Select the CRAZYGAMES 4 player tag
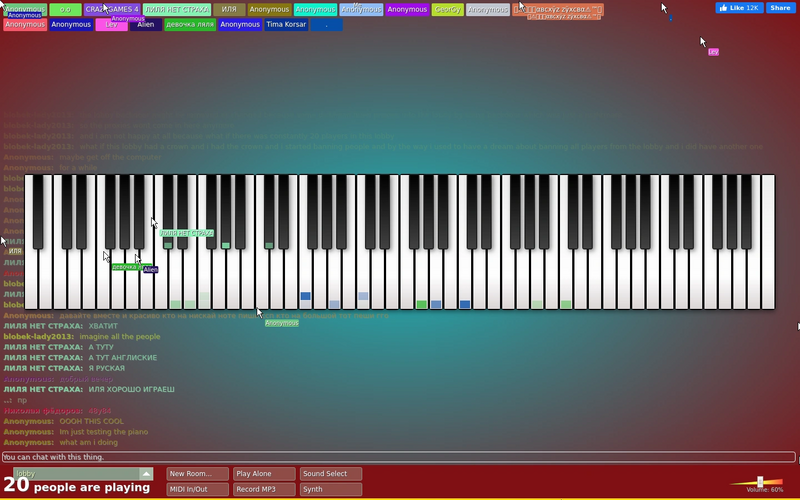The width and height of the screenshot is (800, 500). [x=112, y=9]
